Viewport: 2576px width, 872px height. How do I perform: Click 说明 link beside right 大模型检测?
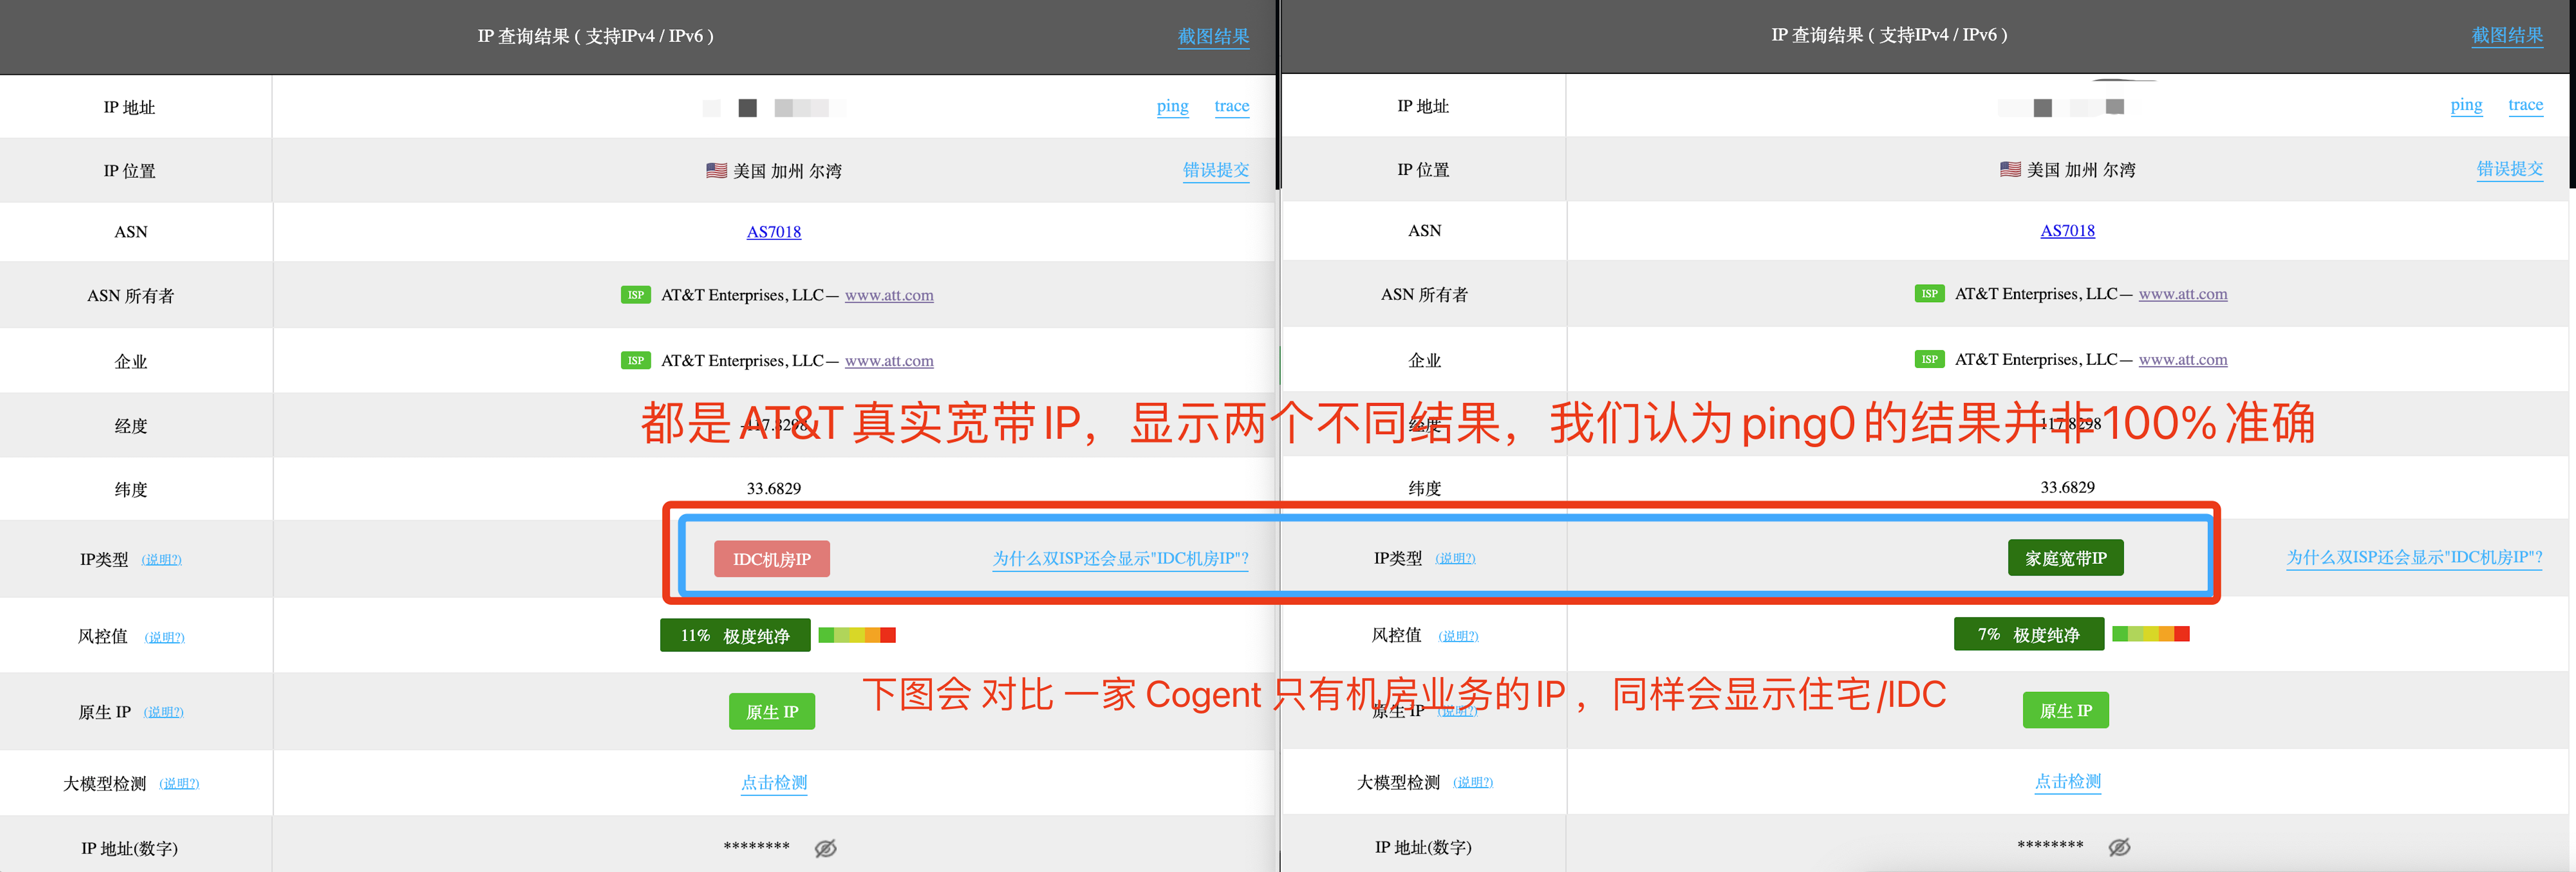coord(1473,783)
